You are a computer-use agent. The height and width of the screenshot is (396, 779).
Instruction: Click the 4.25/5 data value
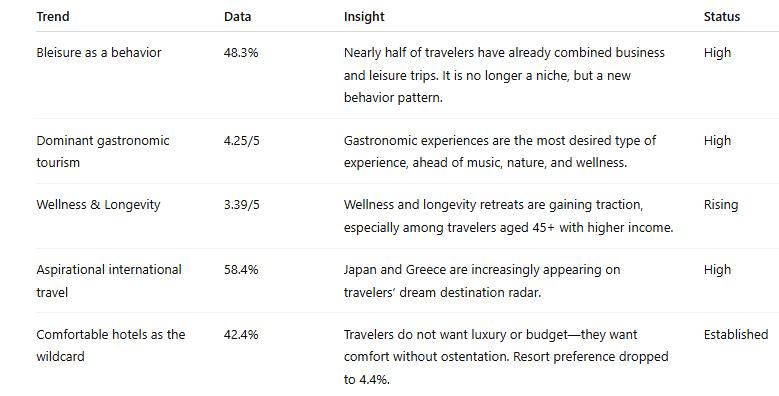point(241,141)
